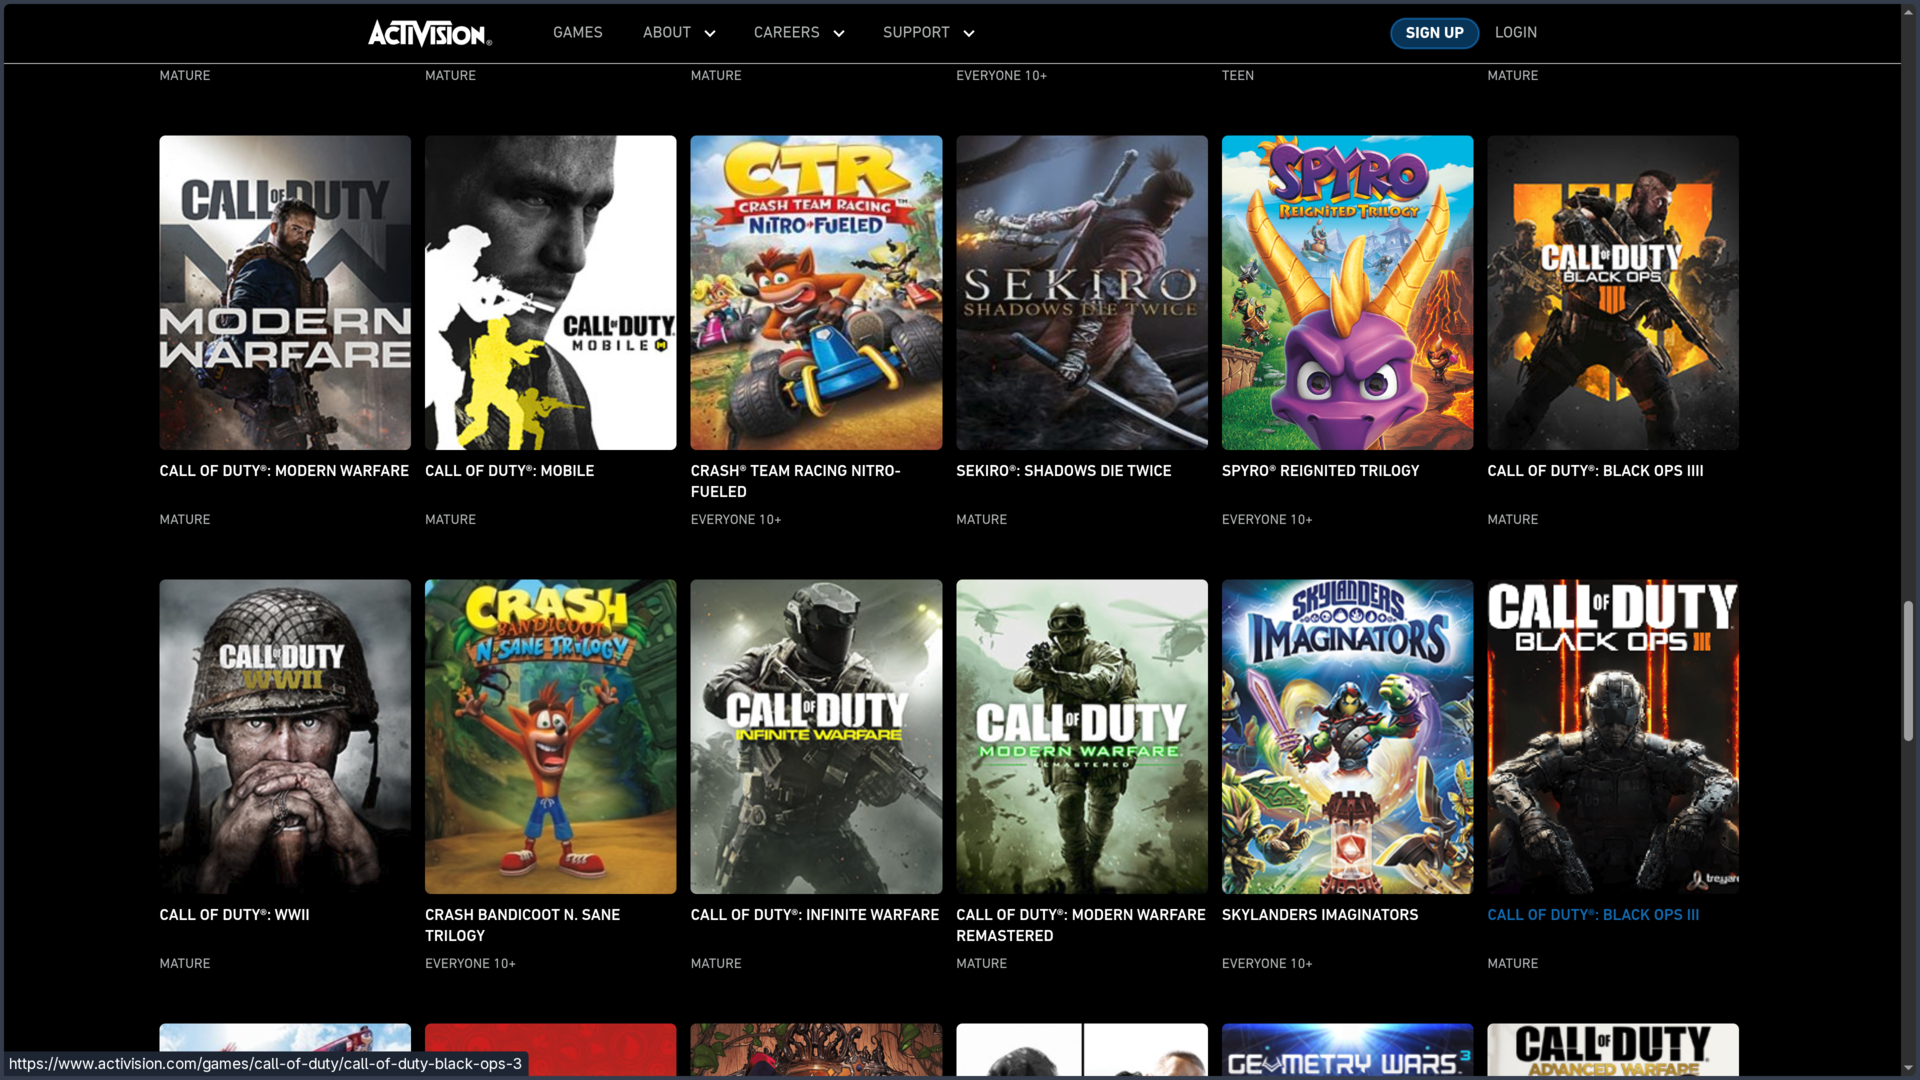Open Spyro Reignited Trilogy cover
The width and height of the screenshot is (1920, 1080).
(1347, 293)
